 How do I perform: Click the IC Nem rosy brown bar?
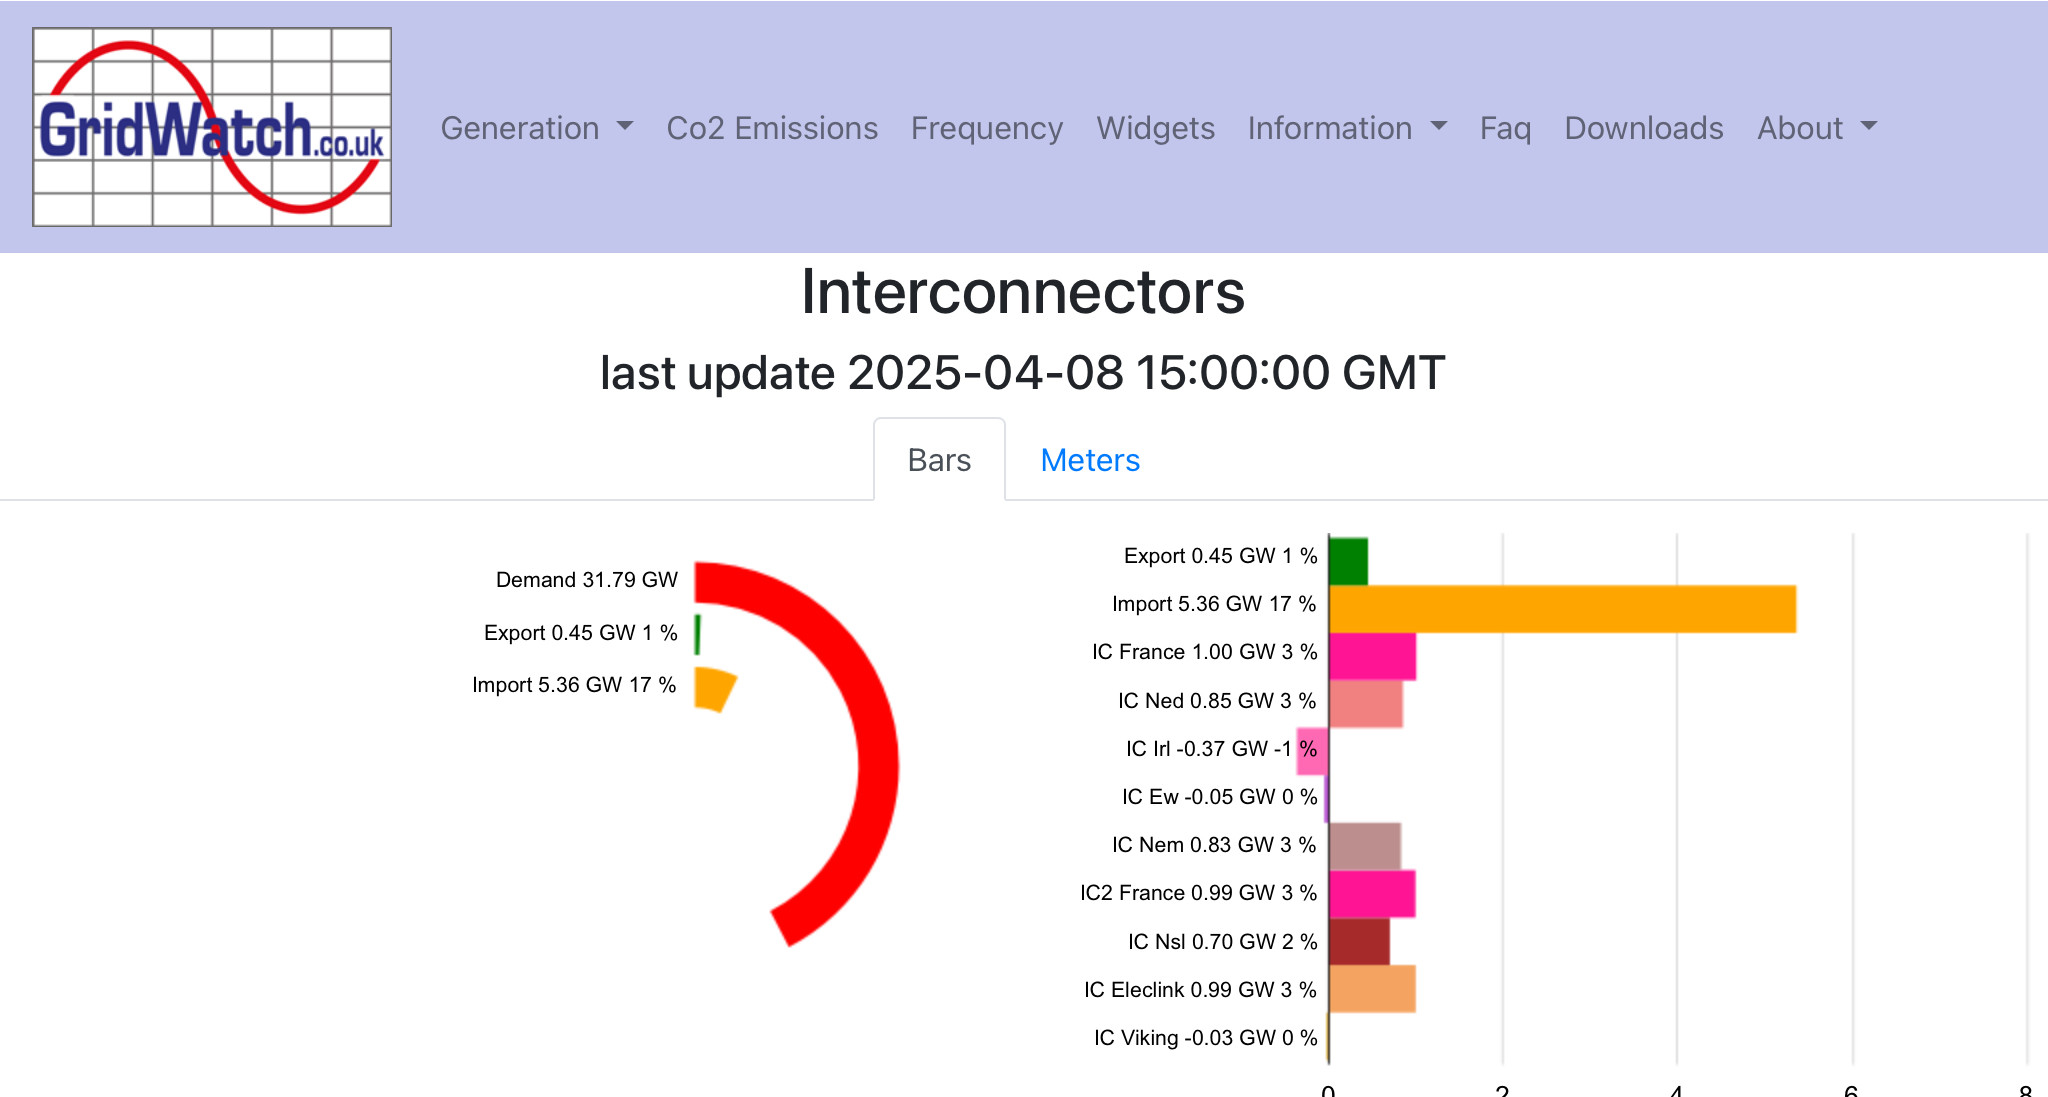click(x=1365, y=845)
